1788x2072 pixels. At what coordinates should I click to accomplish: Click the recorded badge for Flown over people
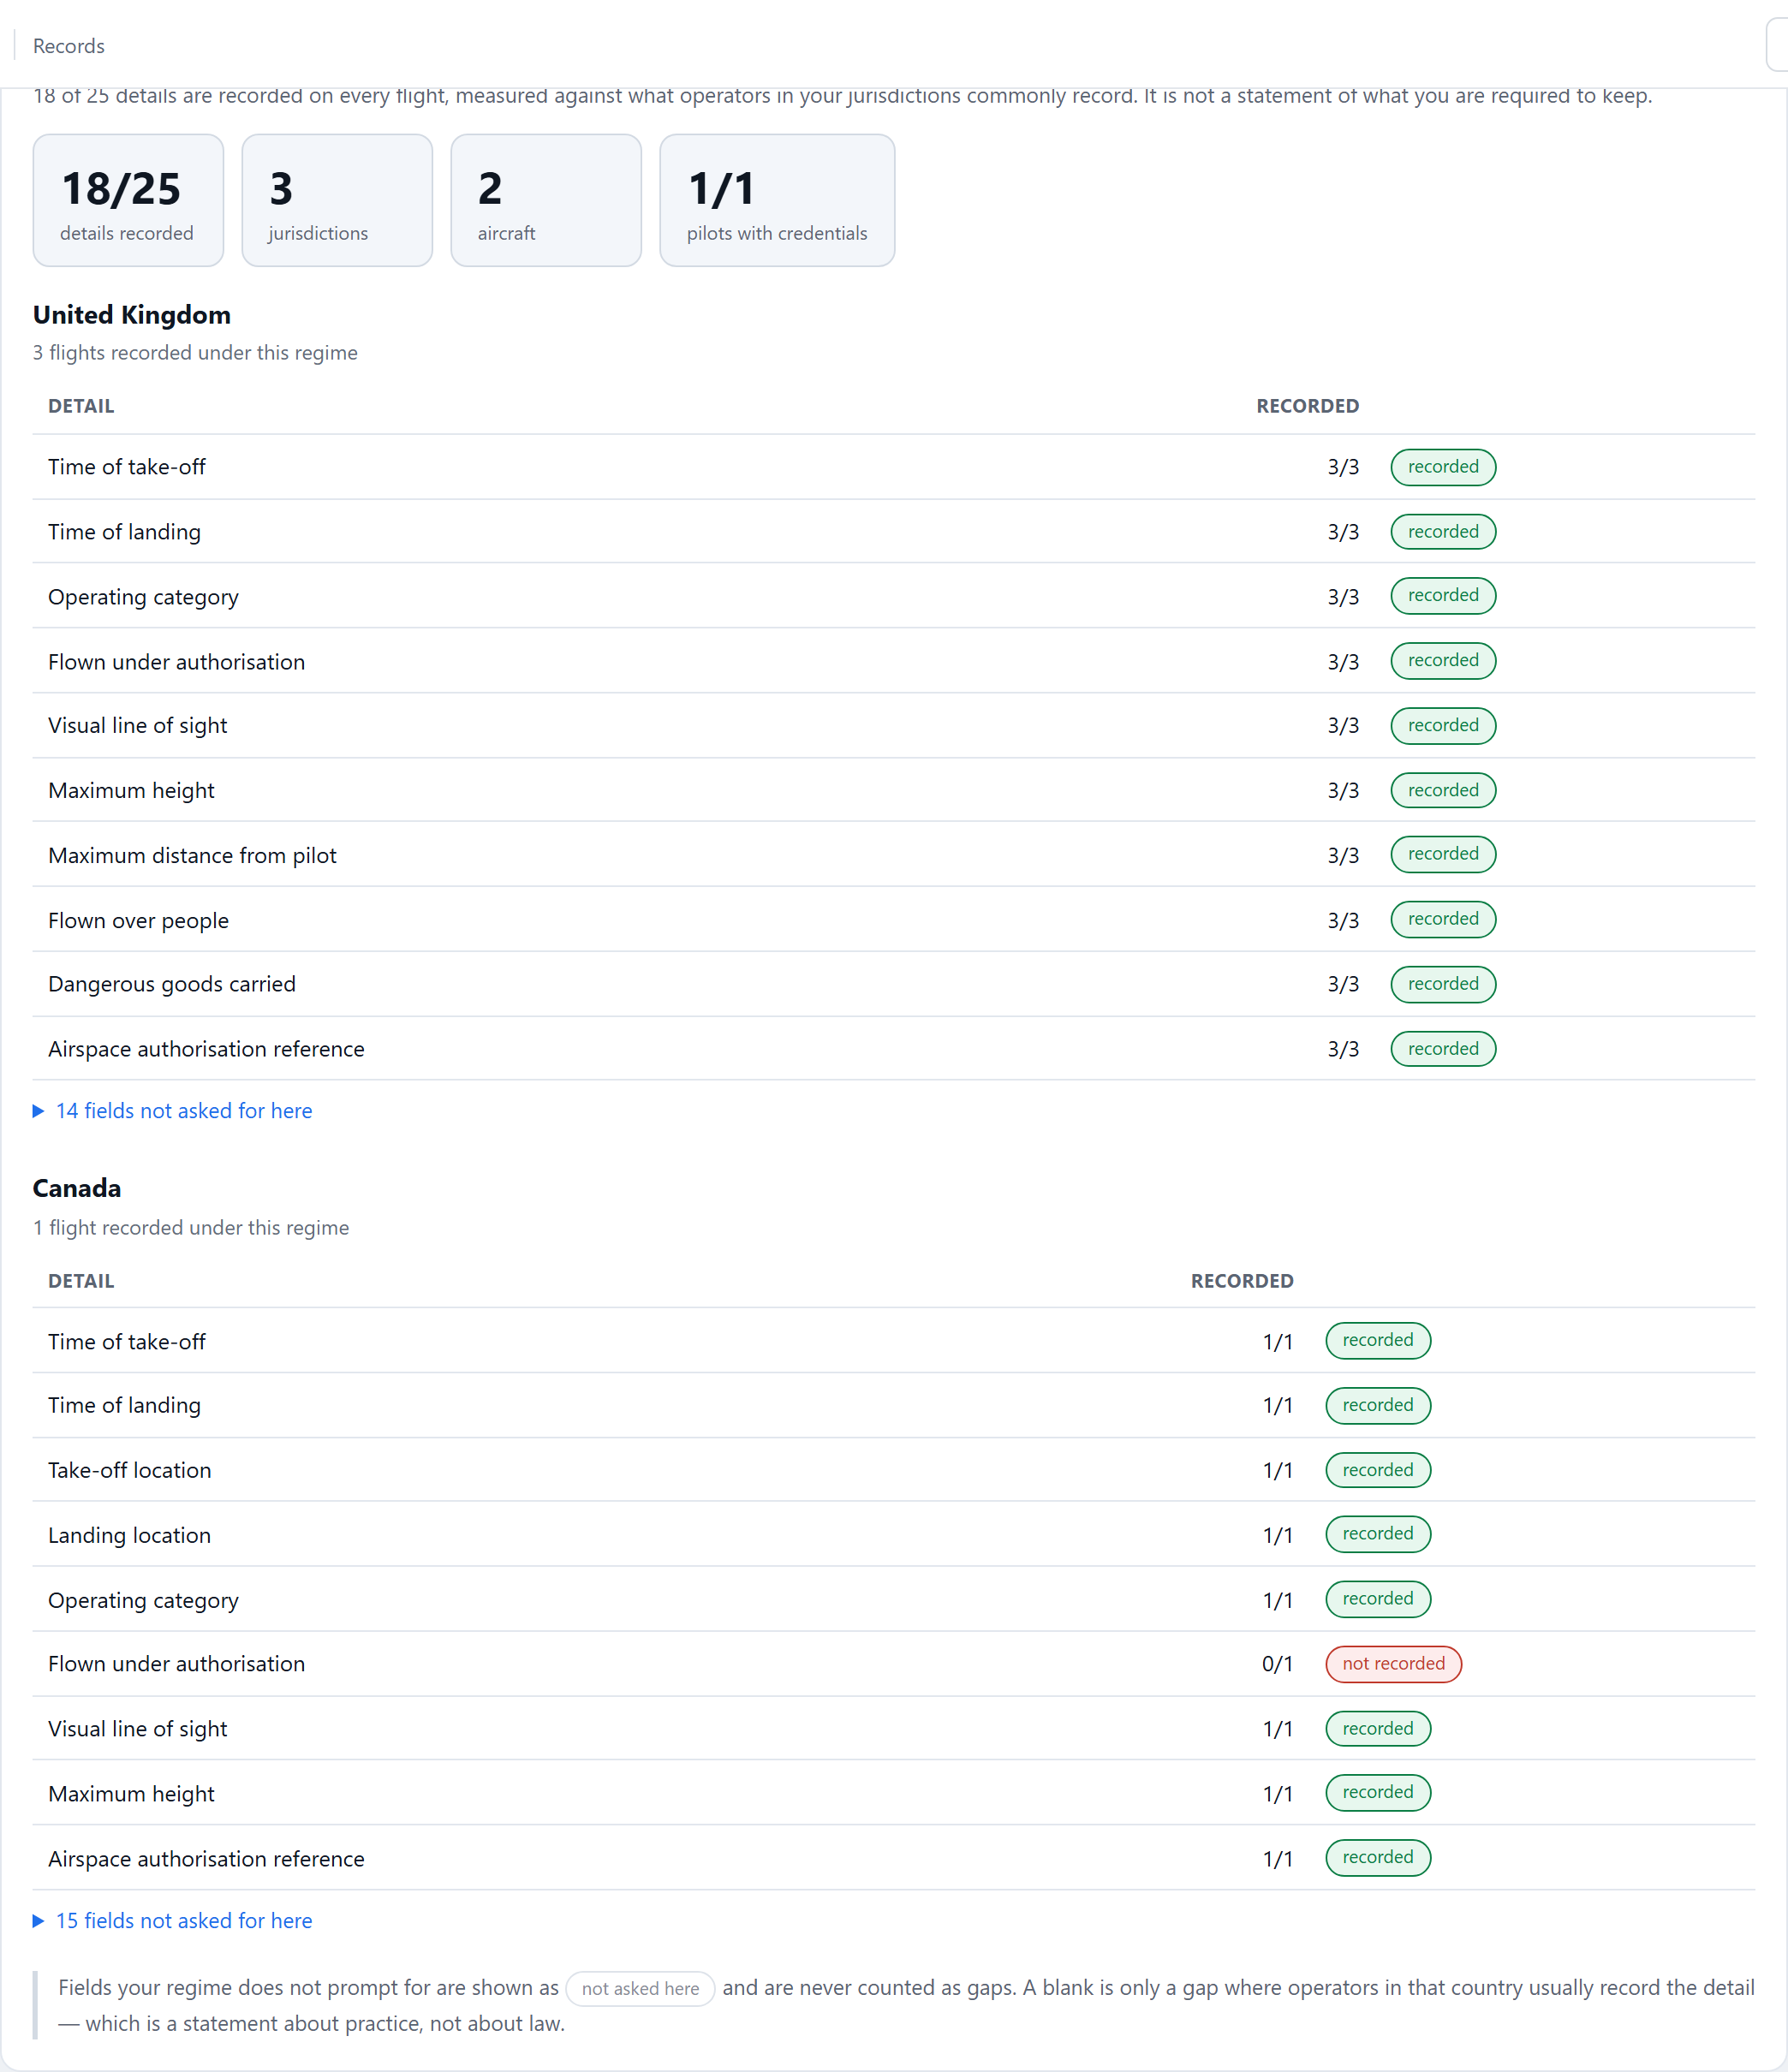[x=1443, y=920]
